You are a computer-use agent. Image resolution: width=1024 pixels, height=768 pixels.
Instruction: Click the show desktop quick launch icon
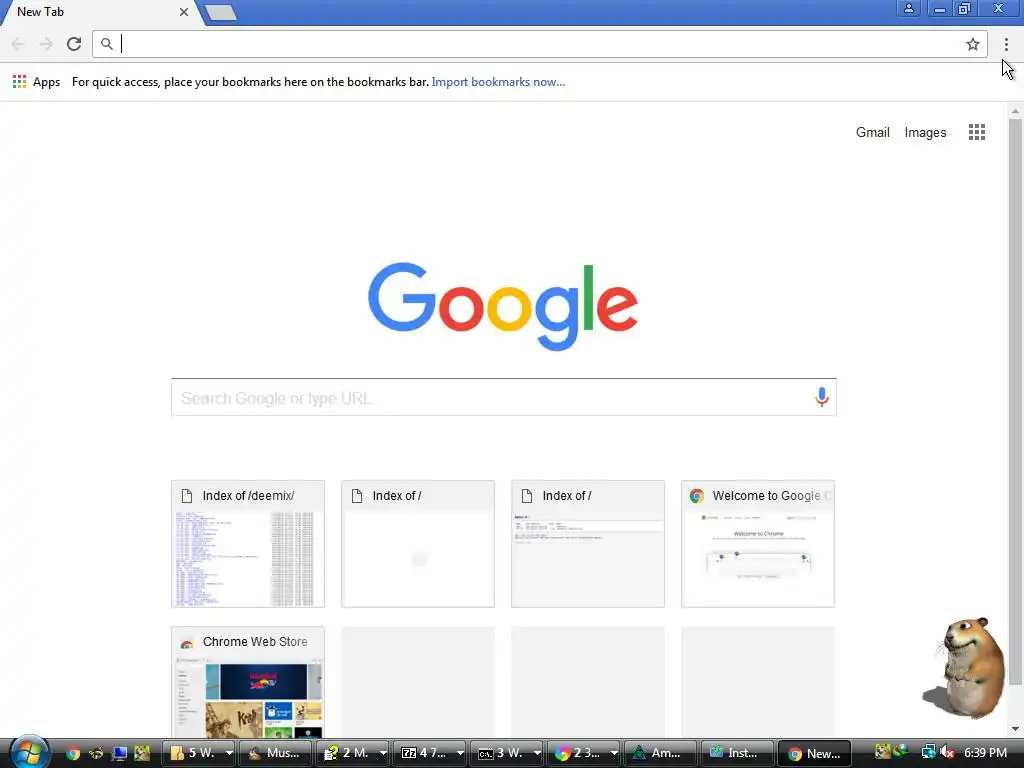point(119,753)
